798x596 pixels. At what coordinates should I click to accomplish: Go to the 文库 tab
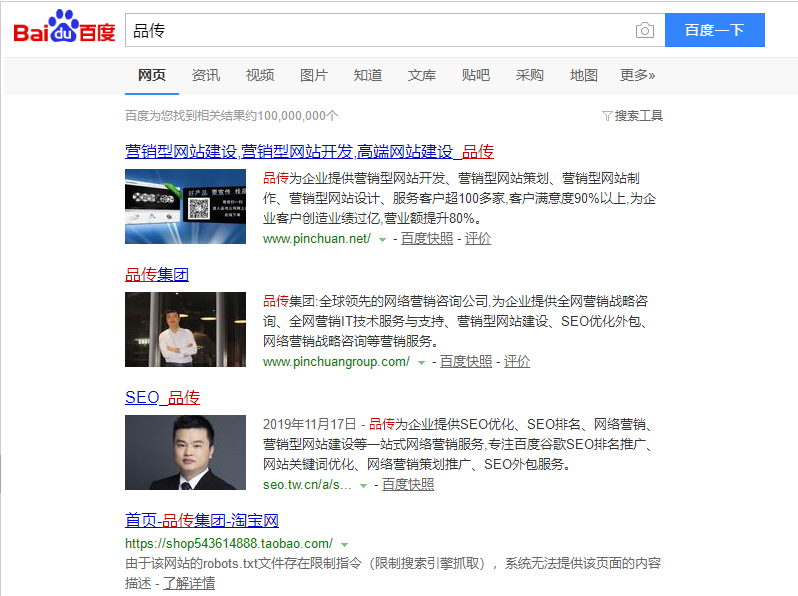click(x=421, y=75)
